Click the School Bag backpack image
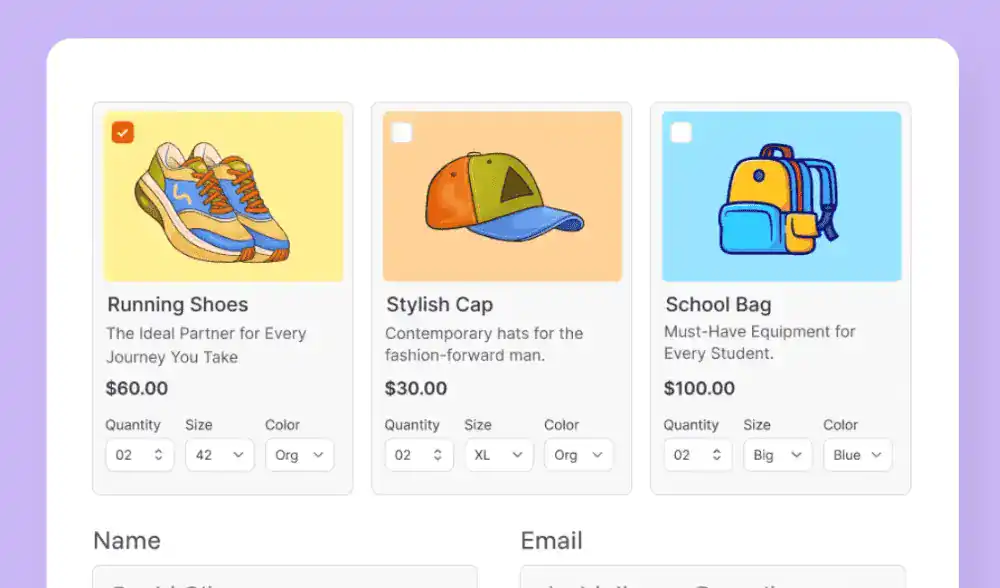The width and height of the screenshot is (1000, 588). [781, 197]
